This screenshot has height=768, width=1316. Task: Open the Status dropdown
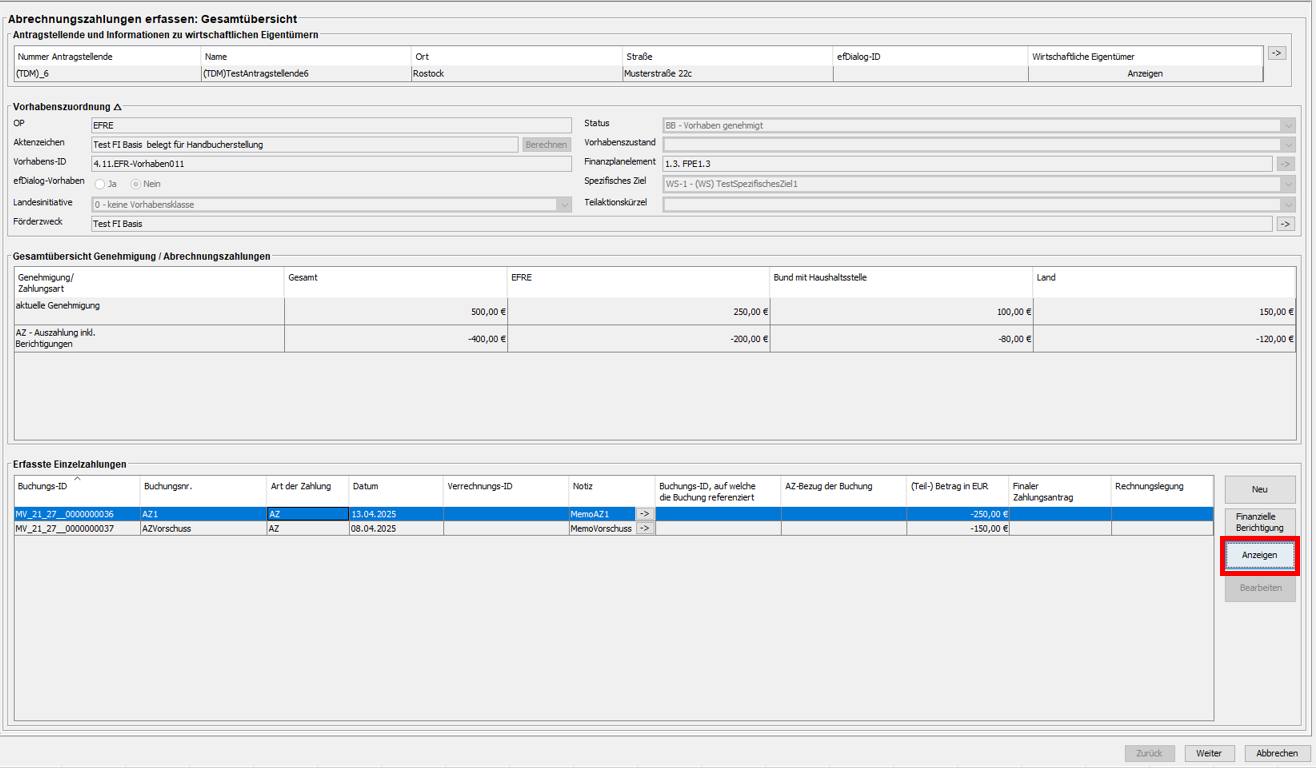pyautogui.click(x=1287, y=126)
